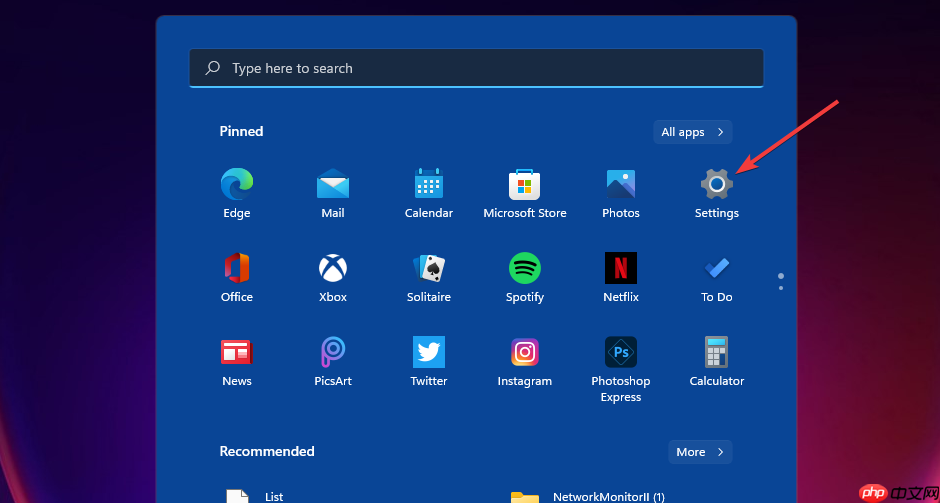Switch to the next pinned page dot
The height and width of the screenshot is (503, 940).
(781, 288)
